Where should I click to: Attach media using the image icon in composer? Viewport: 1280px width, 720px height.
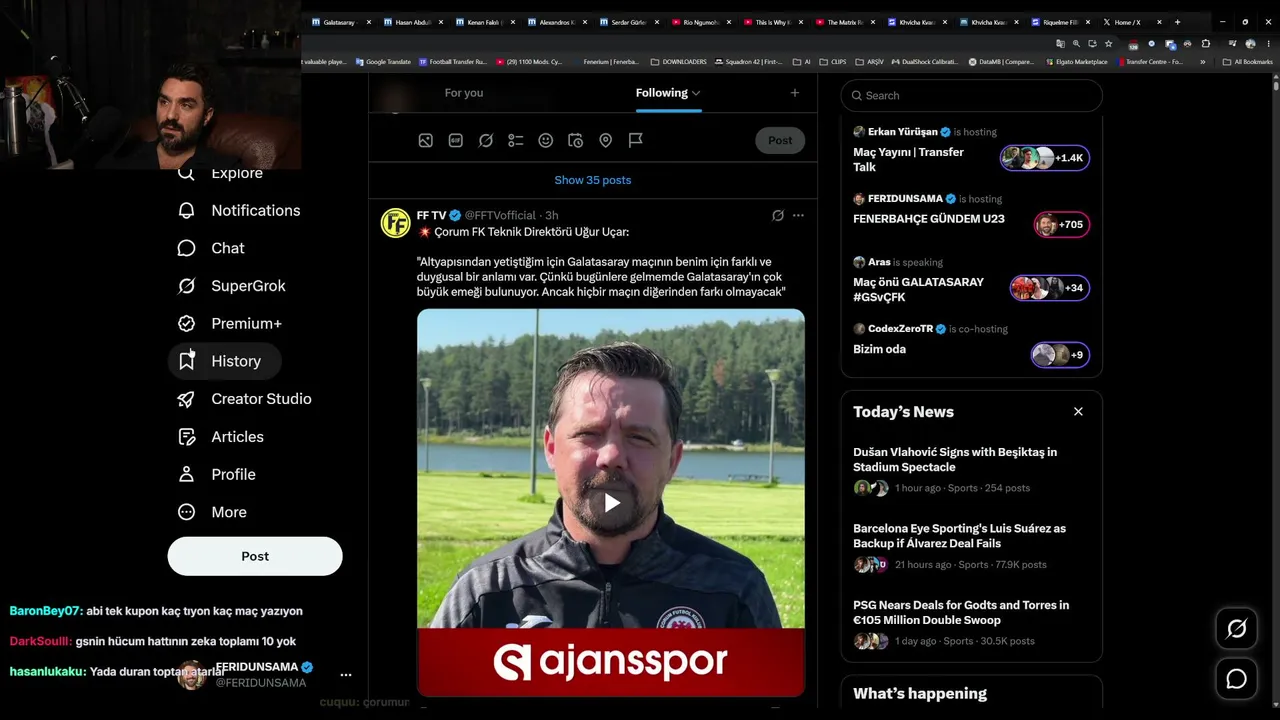(426, 141)
